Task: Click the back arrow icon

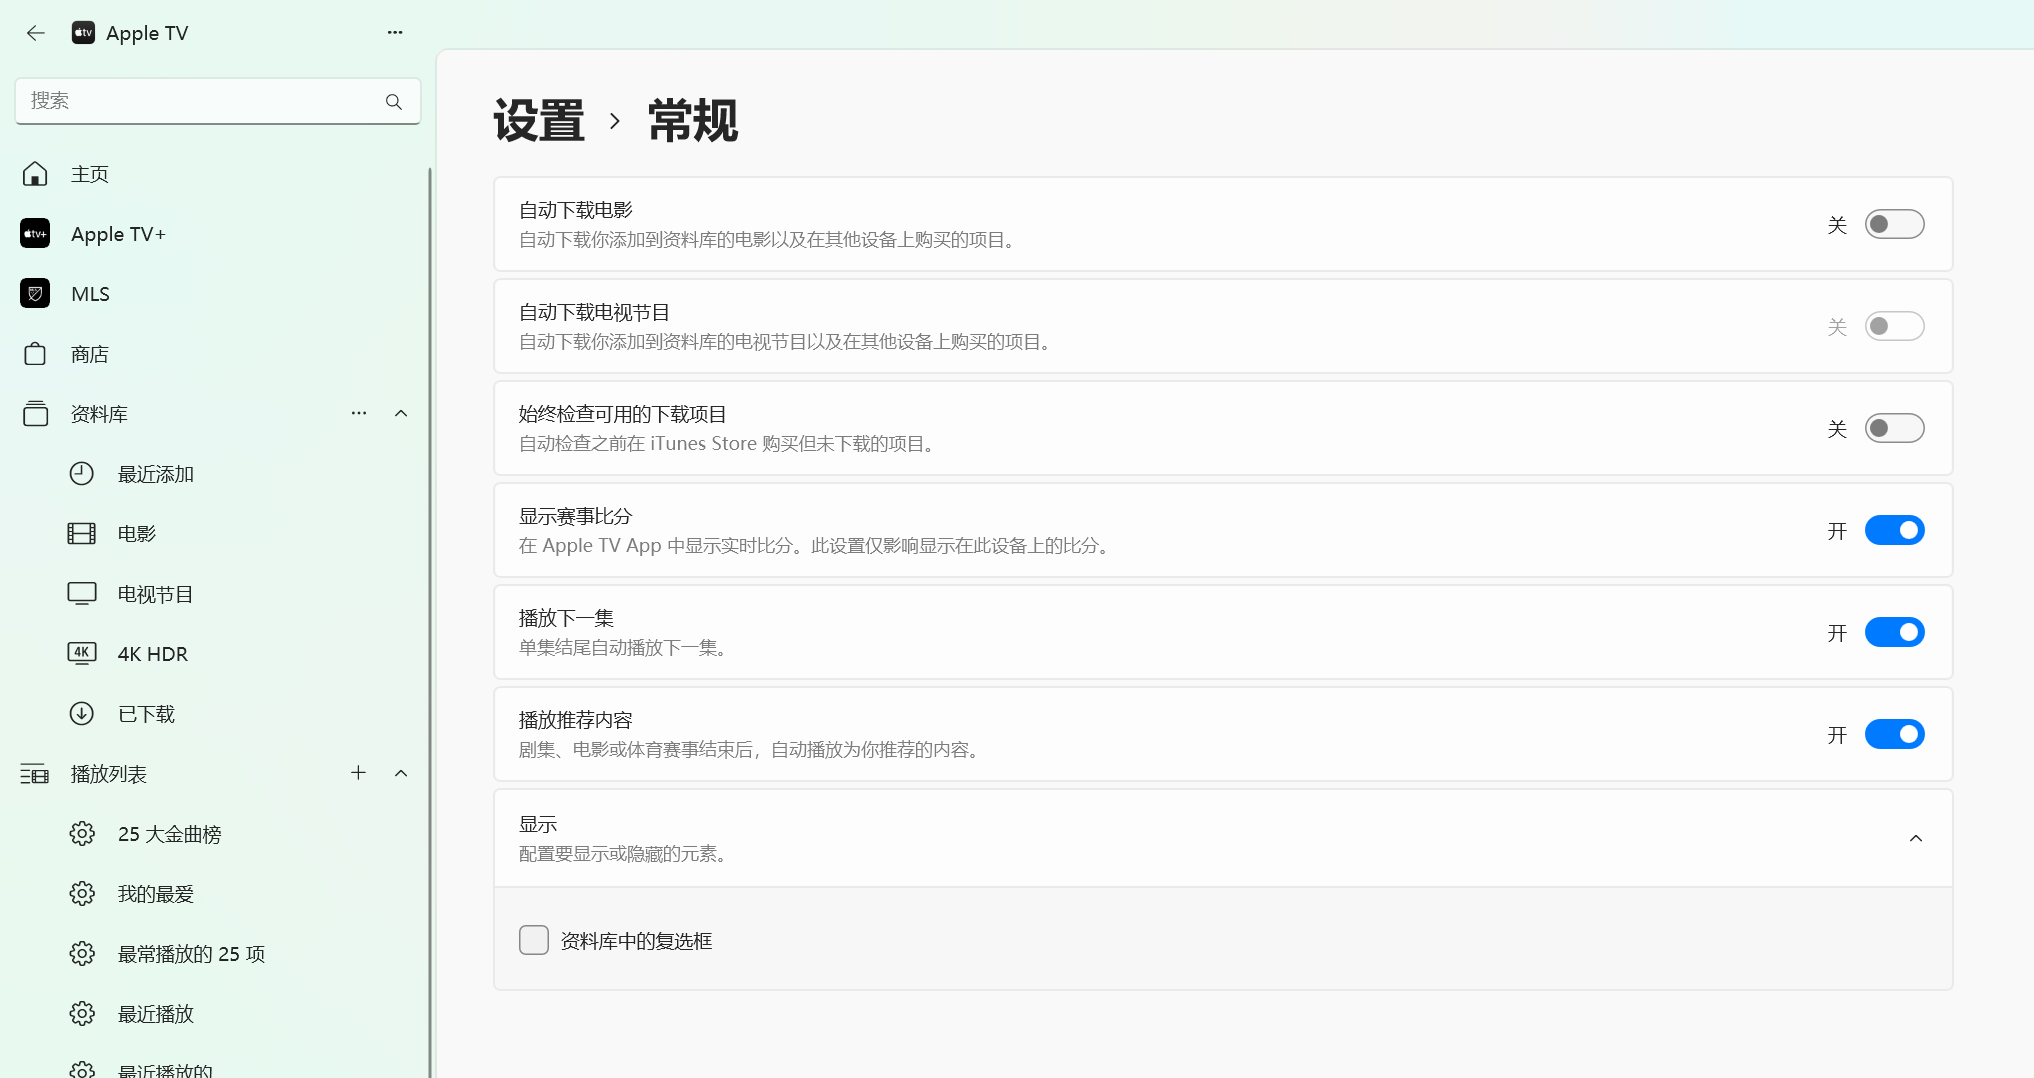Action: click(x=36, y=33)
